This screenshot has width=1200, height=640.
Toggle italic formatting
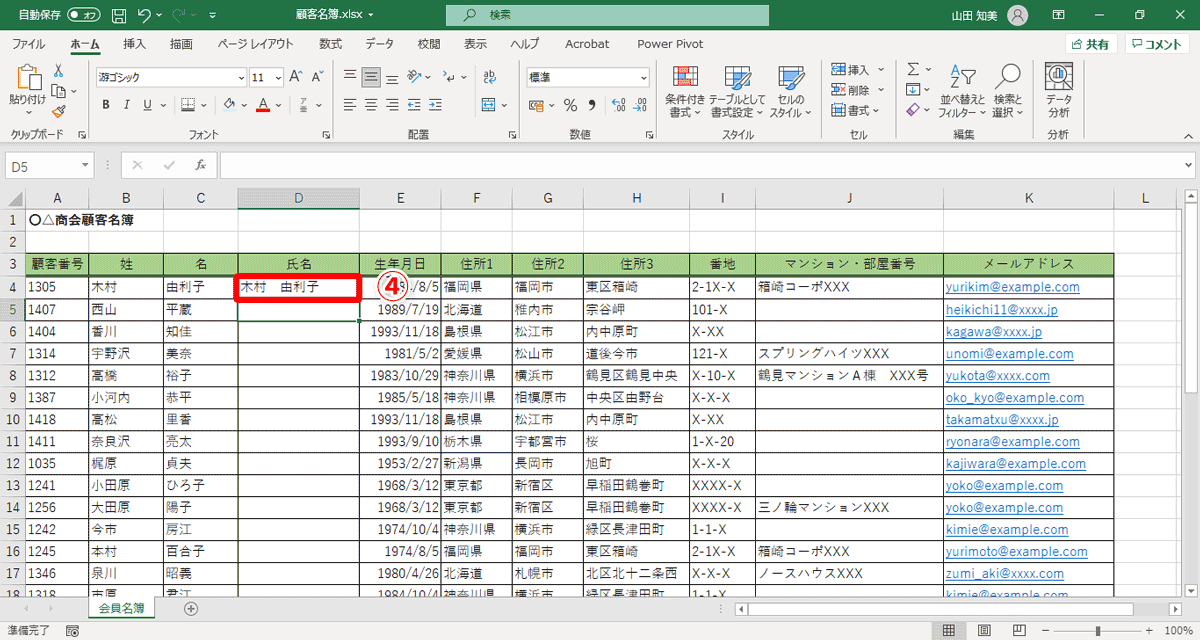[x=127, y=105]
